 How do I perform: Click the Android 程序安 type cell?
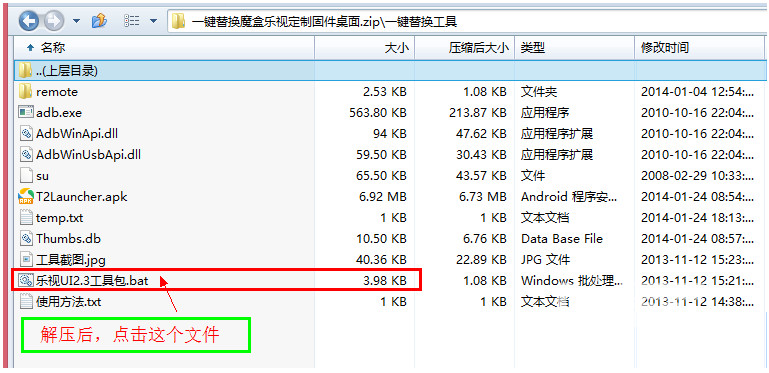569,197
